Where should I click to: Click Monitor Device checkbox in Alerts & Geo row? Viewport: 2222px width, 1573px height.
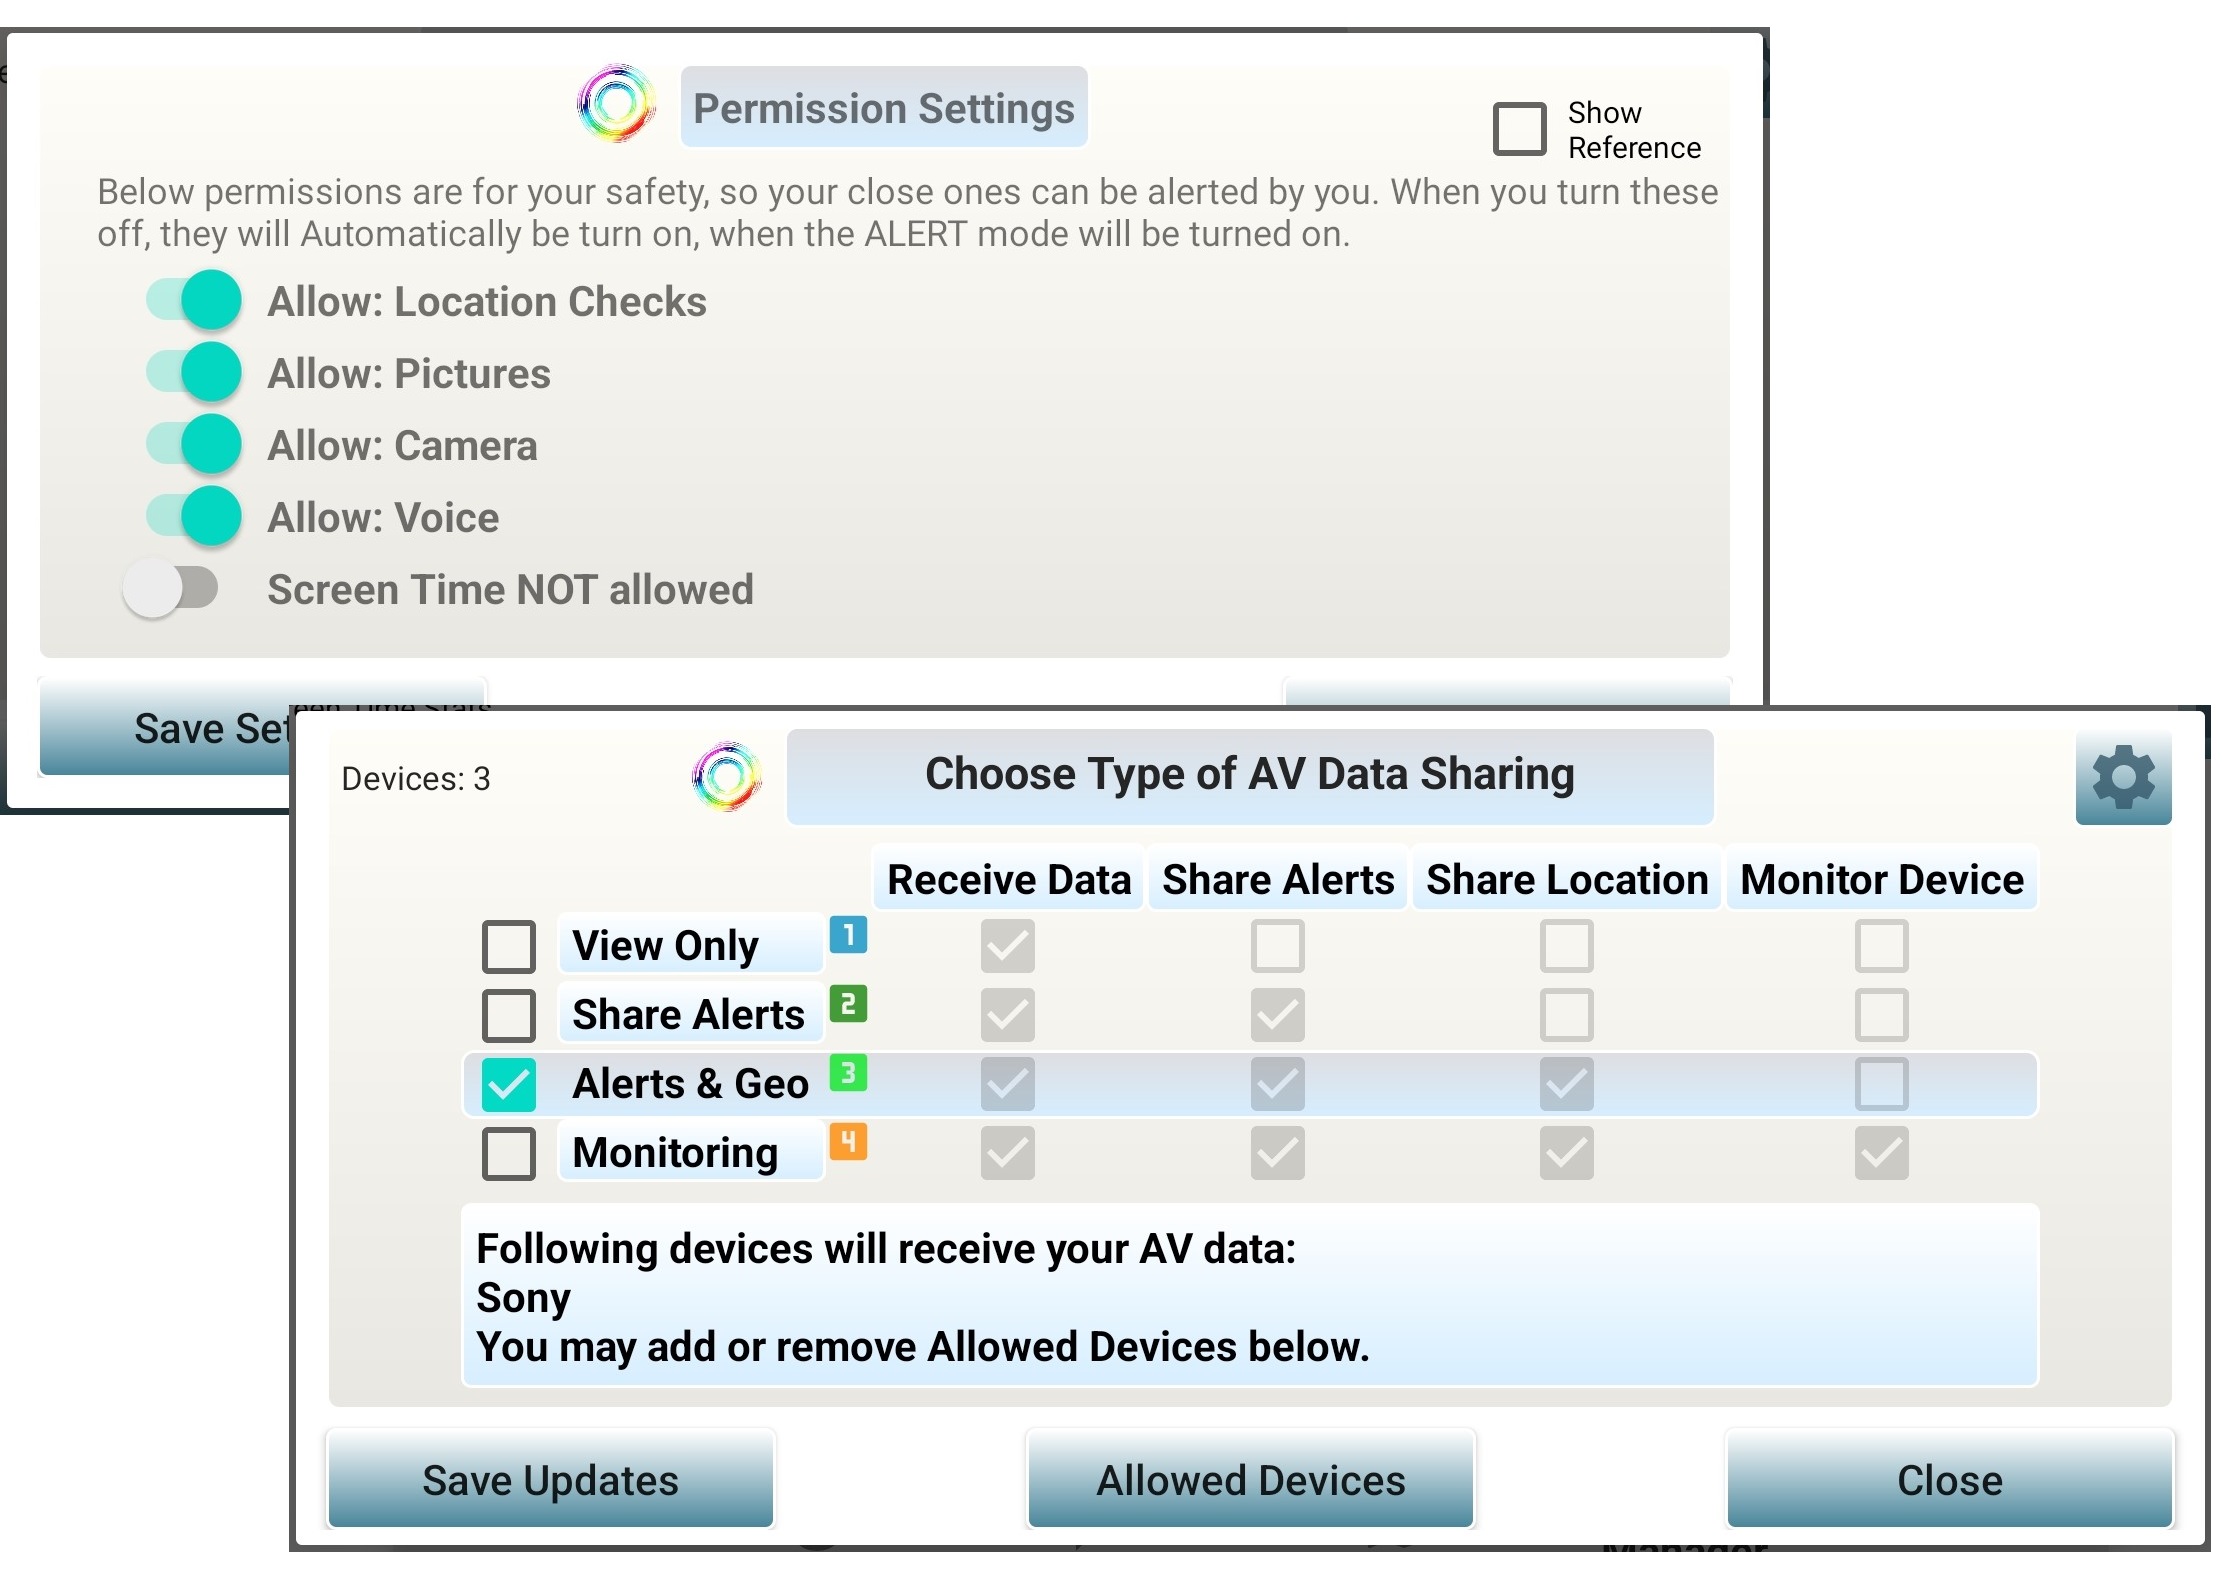1881,1084
